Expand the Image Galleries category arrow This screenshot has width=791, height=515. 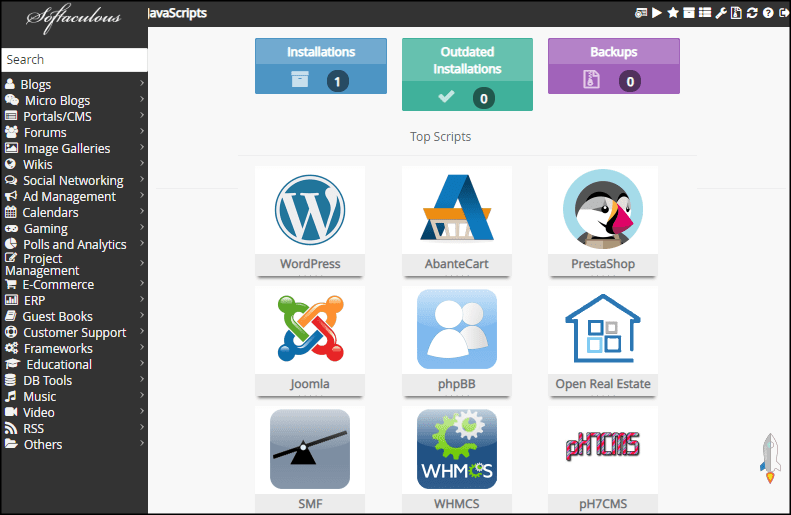(x=142, y=147)
